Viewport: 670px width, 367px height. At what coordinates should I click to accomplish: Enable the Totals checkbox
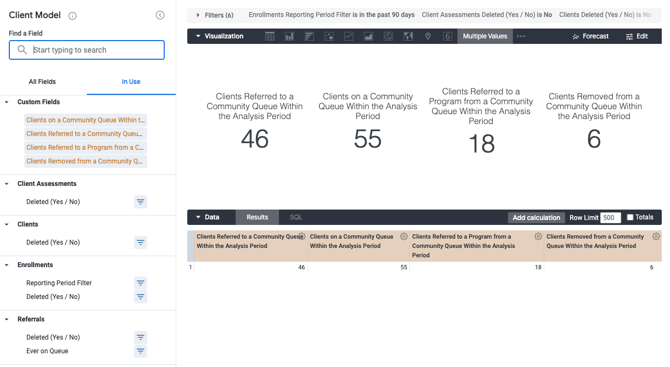(x=630, y=217)
